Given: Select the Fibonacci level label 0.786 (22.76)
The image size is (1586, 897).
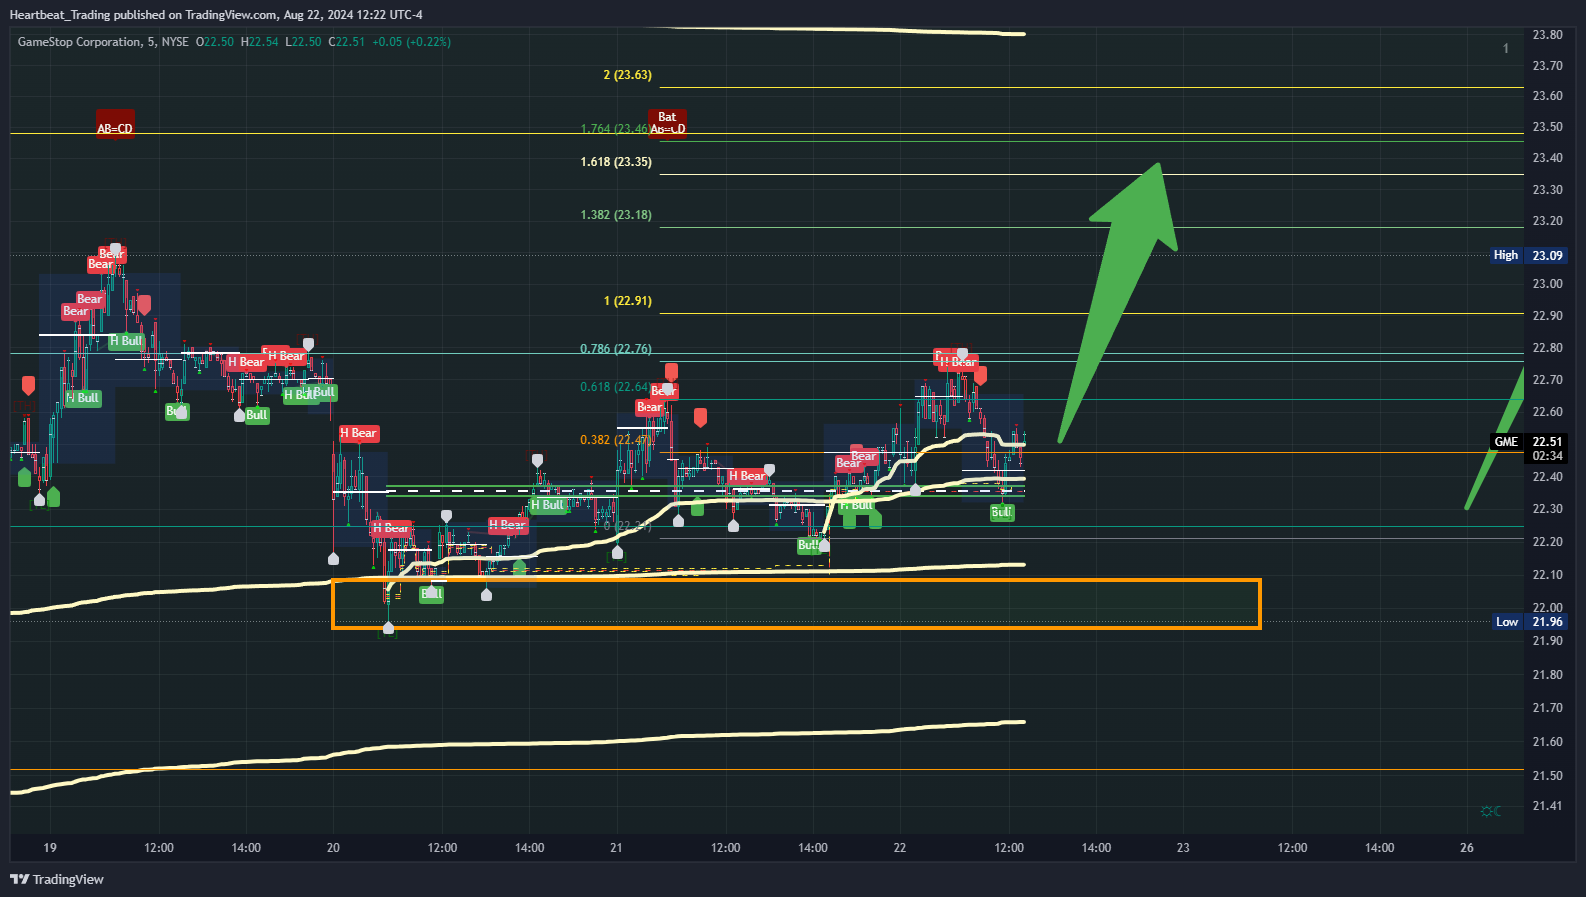Looking at the screenshot, I should tap(616, 349).
